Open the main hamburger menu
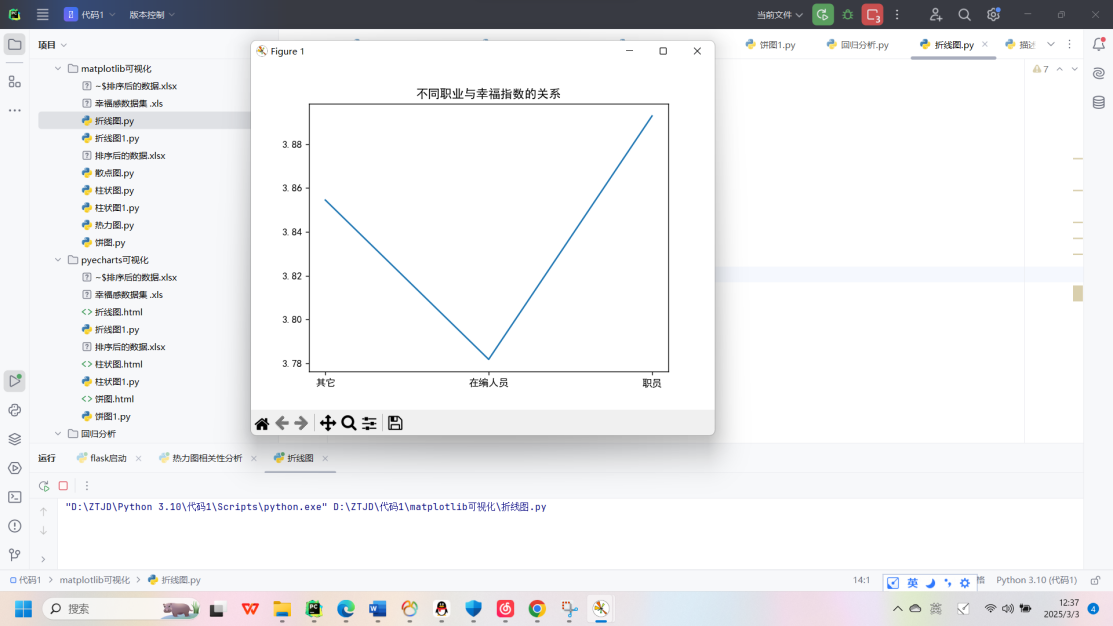The width and height of the screenshot is (1113, 626). [x=43, y=14]
